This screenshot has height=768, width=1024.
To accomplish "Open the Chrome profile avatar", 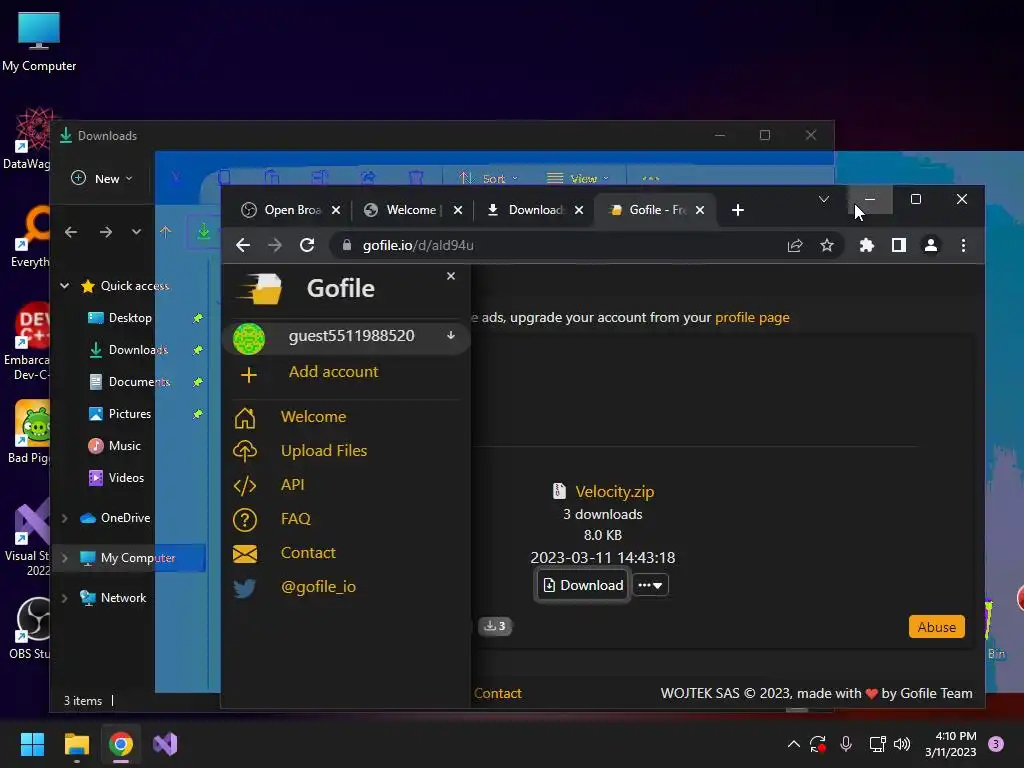I will (931, 246).
